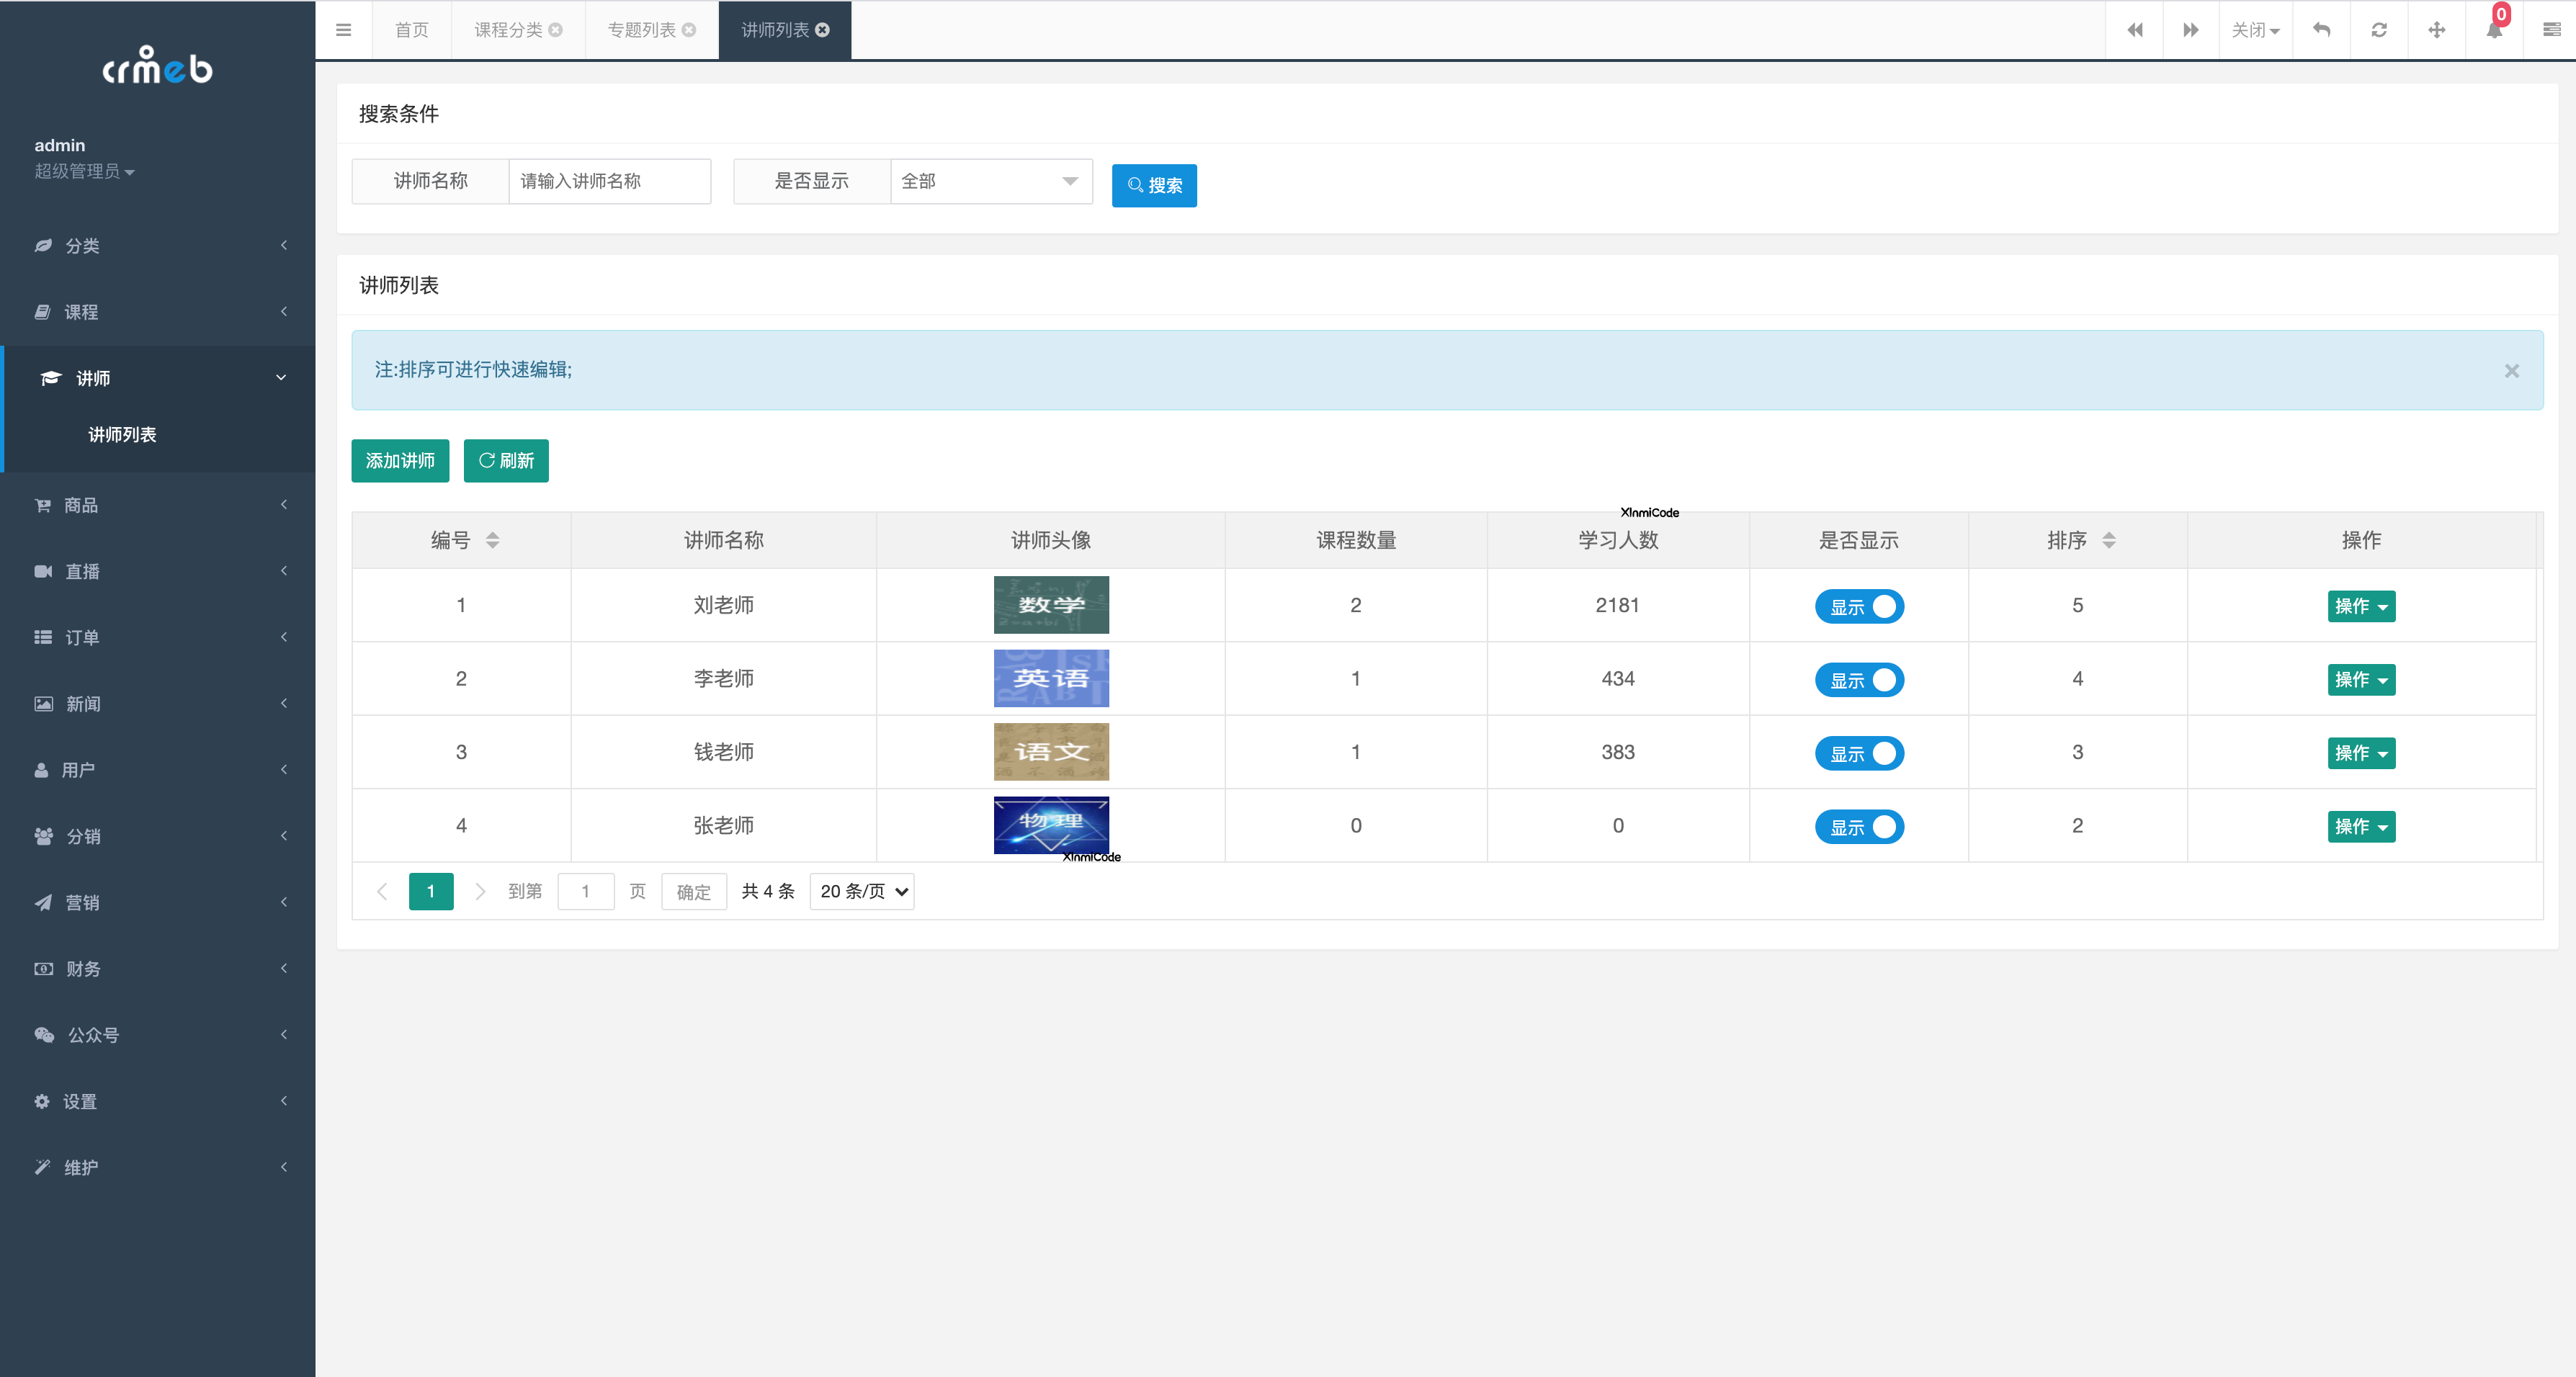Click the 添加讲师 button

[x=400, y=461]
